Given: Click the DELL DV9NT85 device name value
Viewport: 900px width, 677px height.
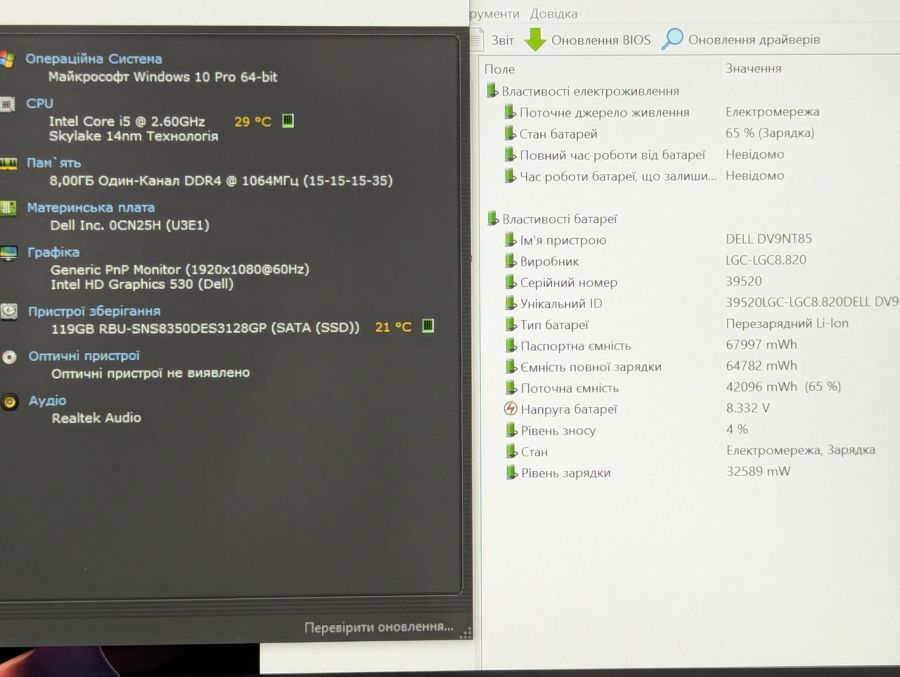Looking at the screenshot, I should pos(769,239).
